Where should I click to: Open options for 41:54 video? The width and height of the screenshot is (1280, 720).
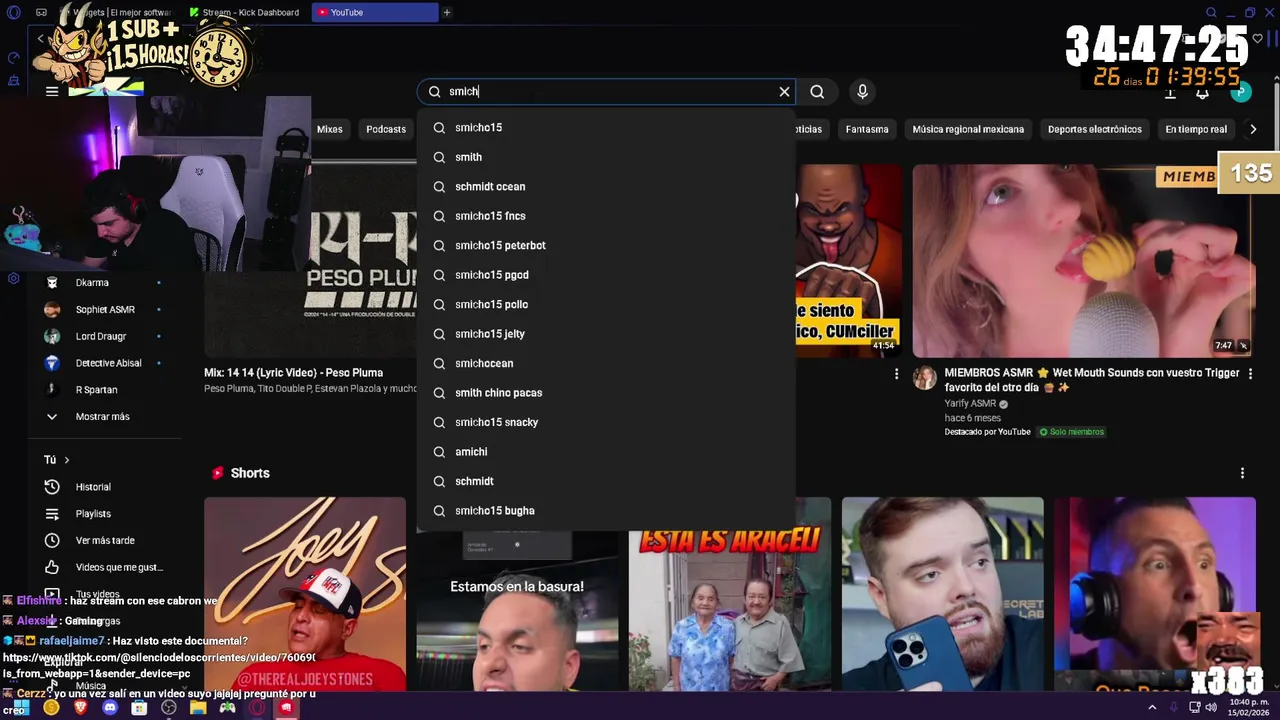coord(896,374)
